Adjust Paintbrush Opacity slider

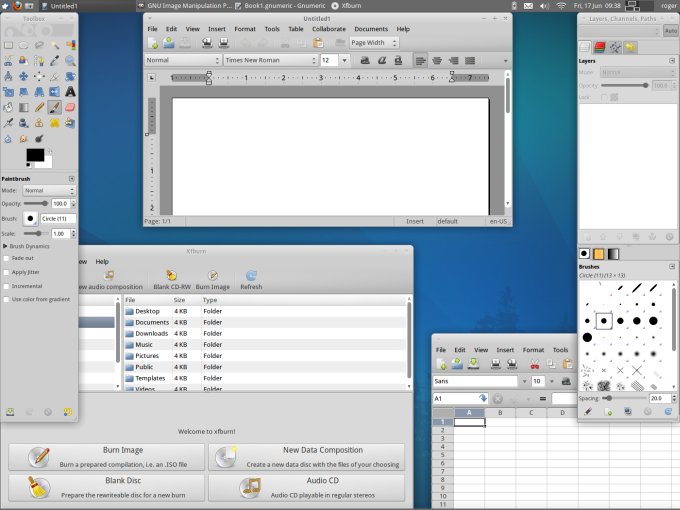pyautogui.click(x=36, y=203)
